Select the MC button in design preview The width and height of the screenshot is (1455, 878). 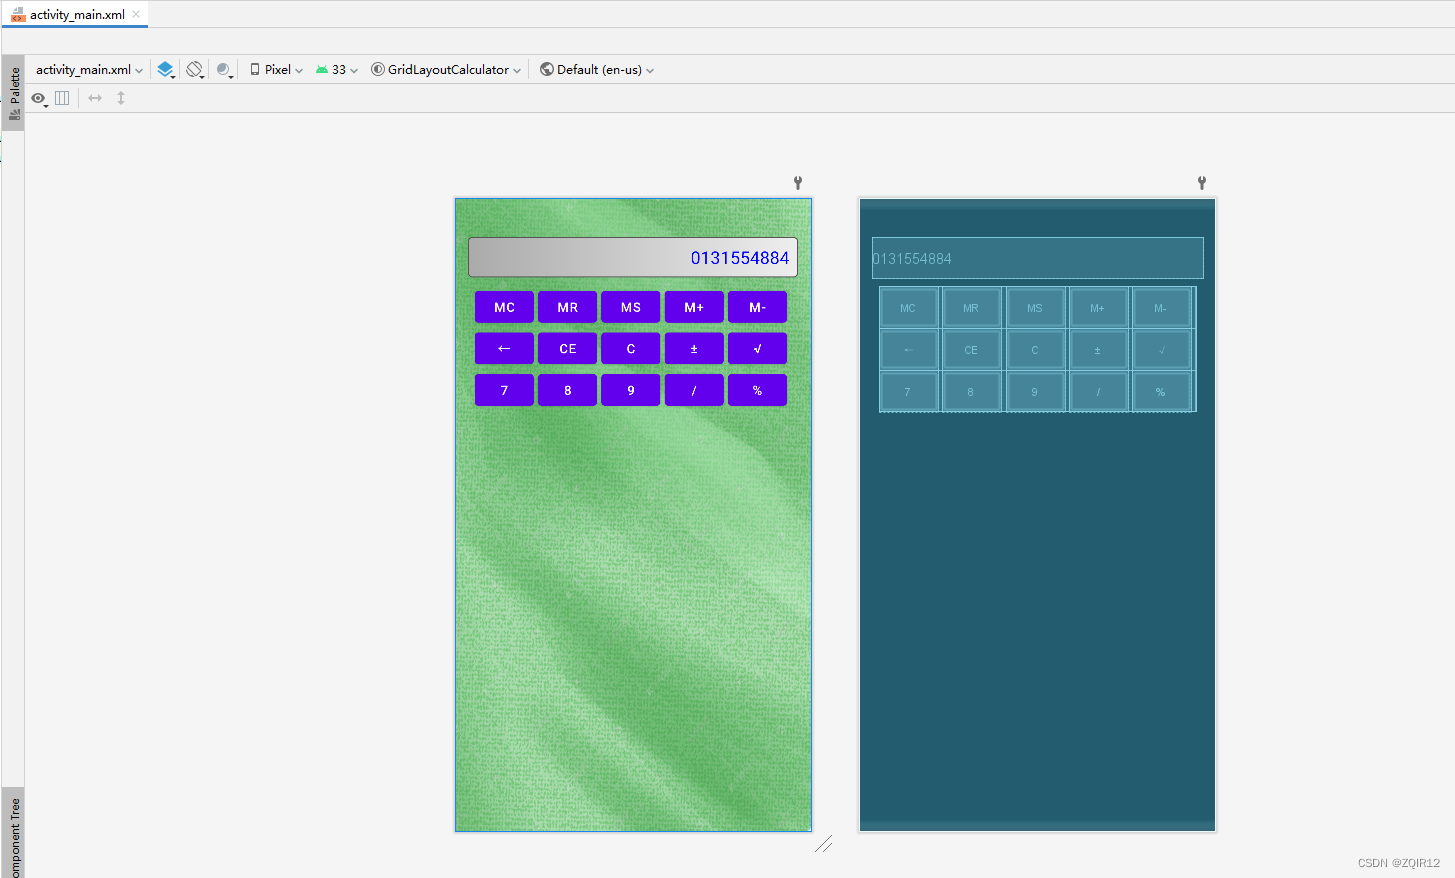pyautogui.click(x=504, y=307)
